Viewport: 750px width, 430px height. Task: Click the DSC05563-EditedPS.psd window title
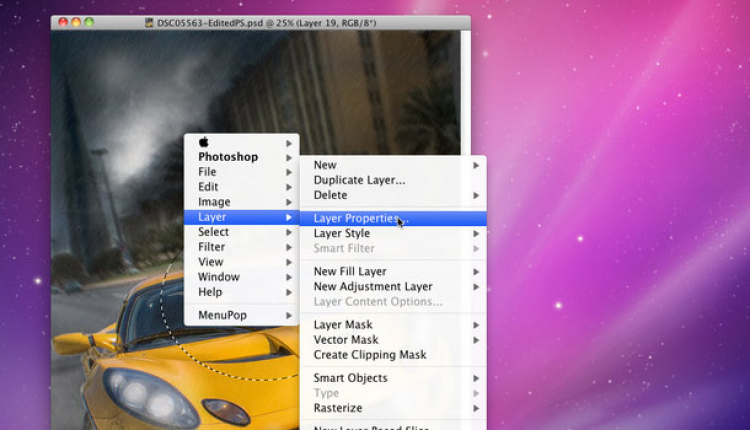pos(266,22)
